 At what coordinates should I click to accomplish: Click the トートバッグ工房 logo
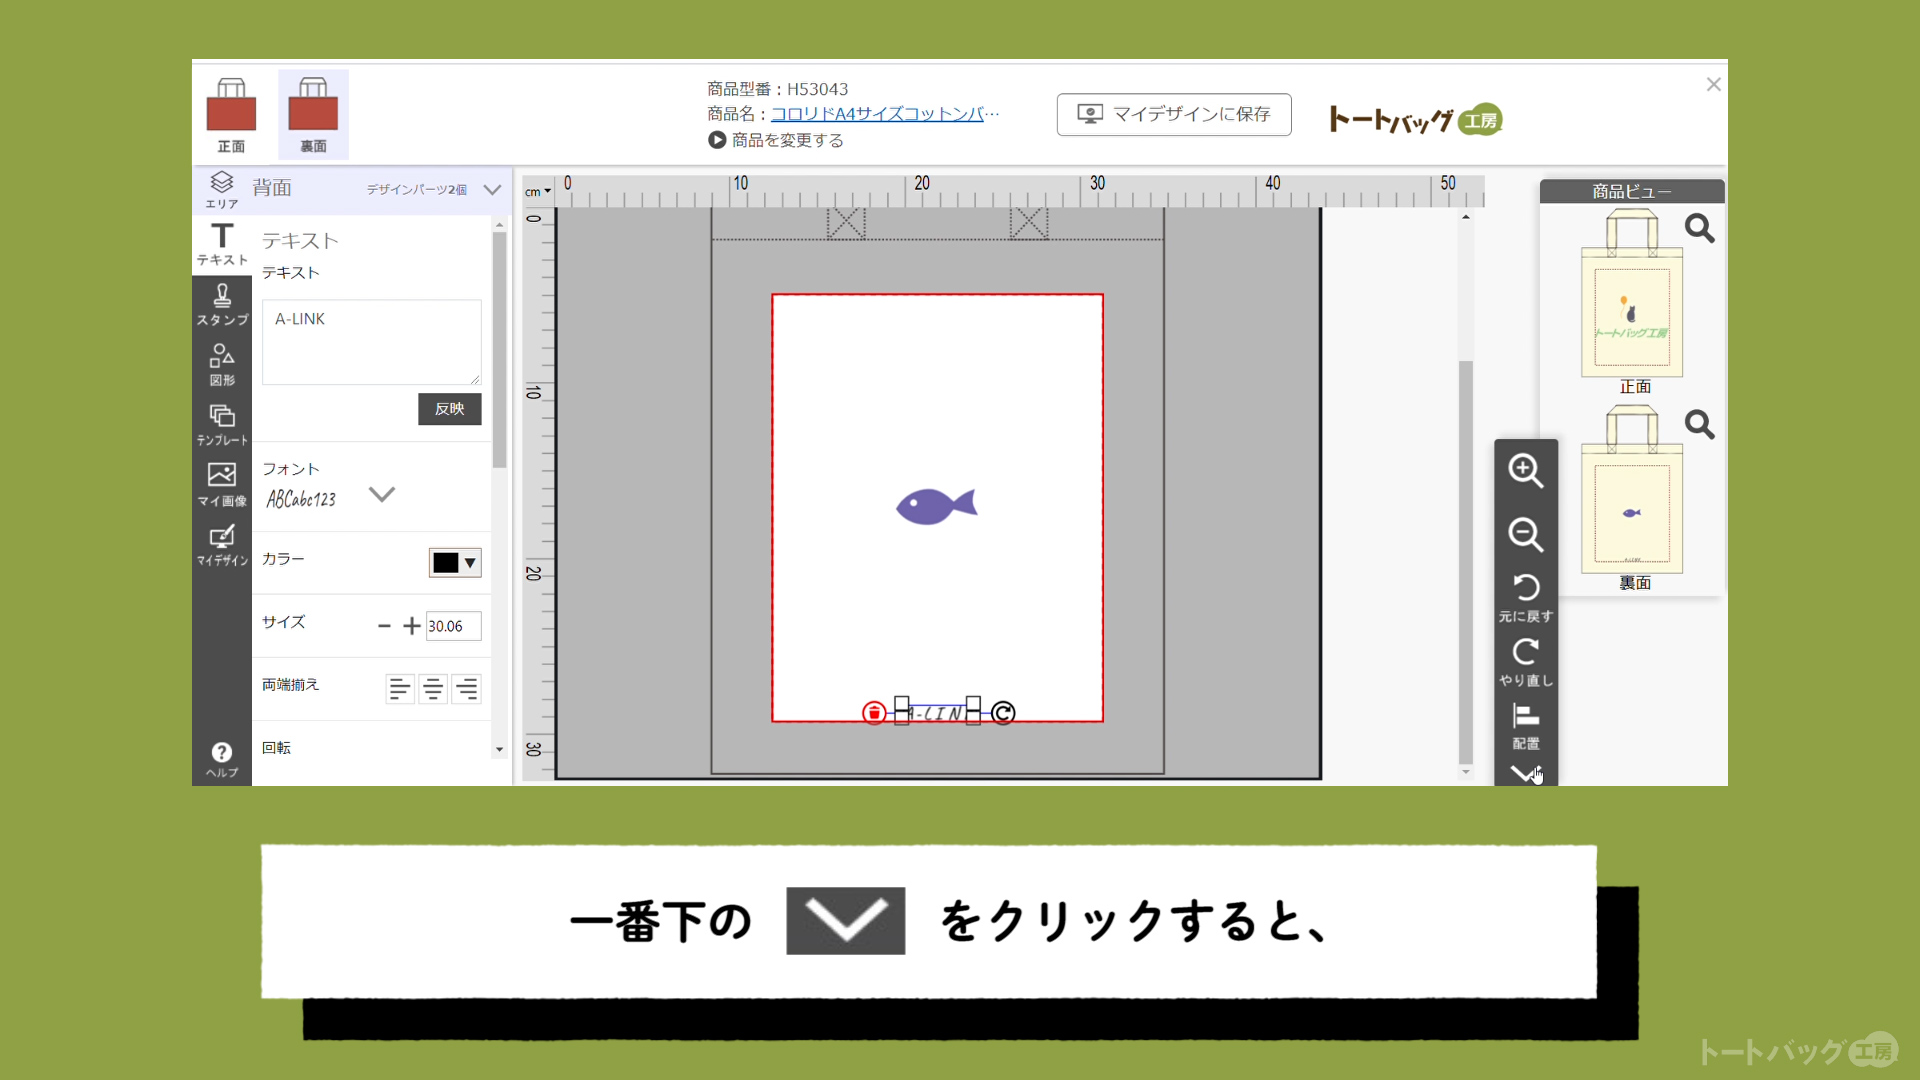1416,120
